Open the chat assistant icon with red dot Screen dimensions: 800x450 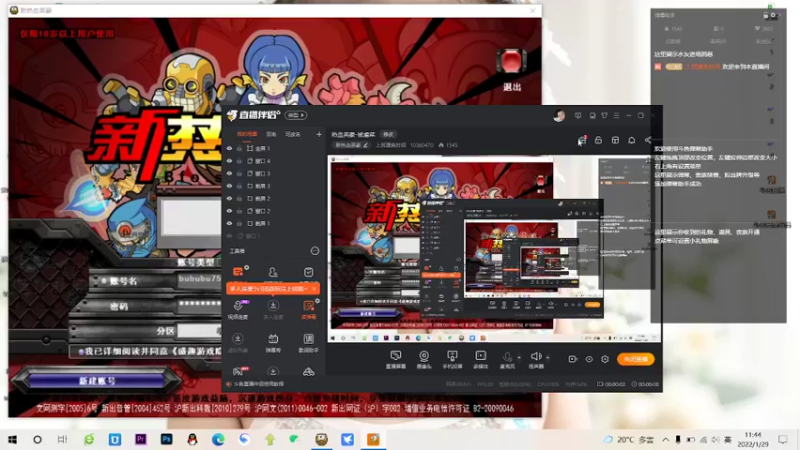coord(582,140)
